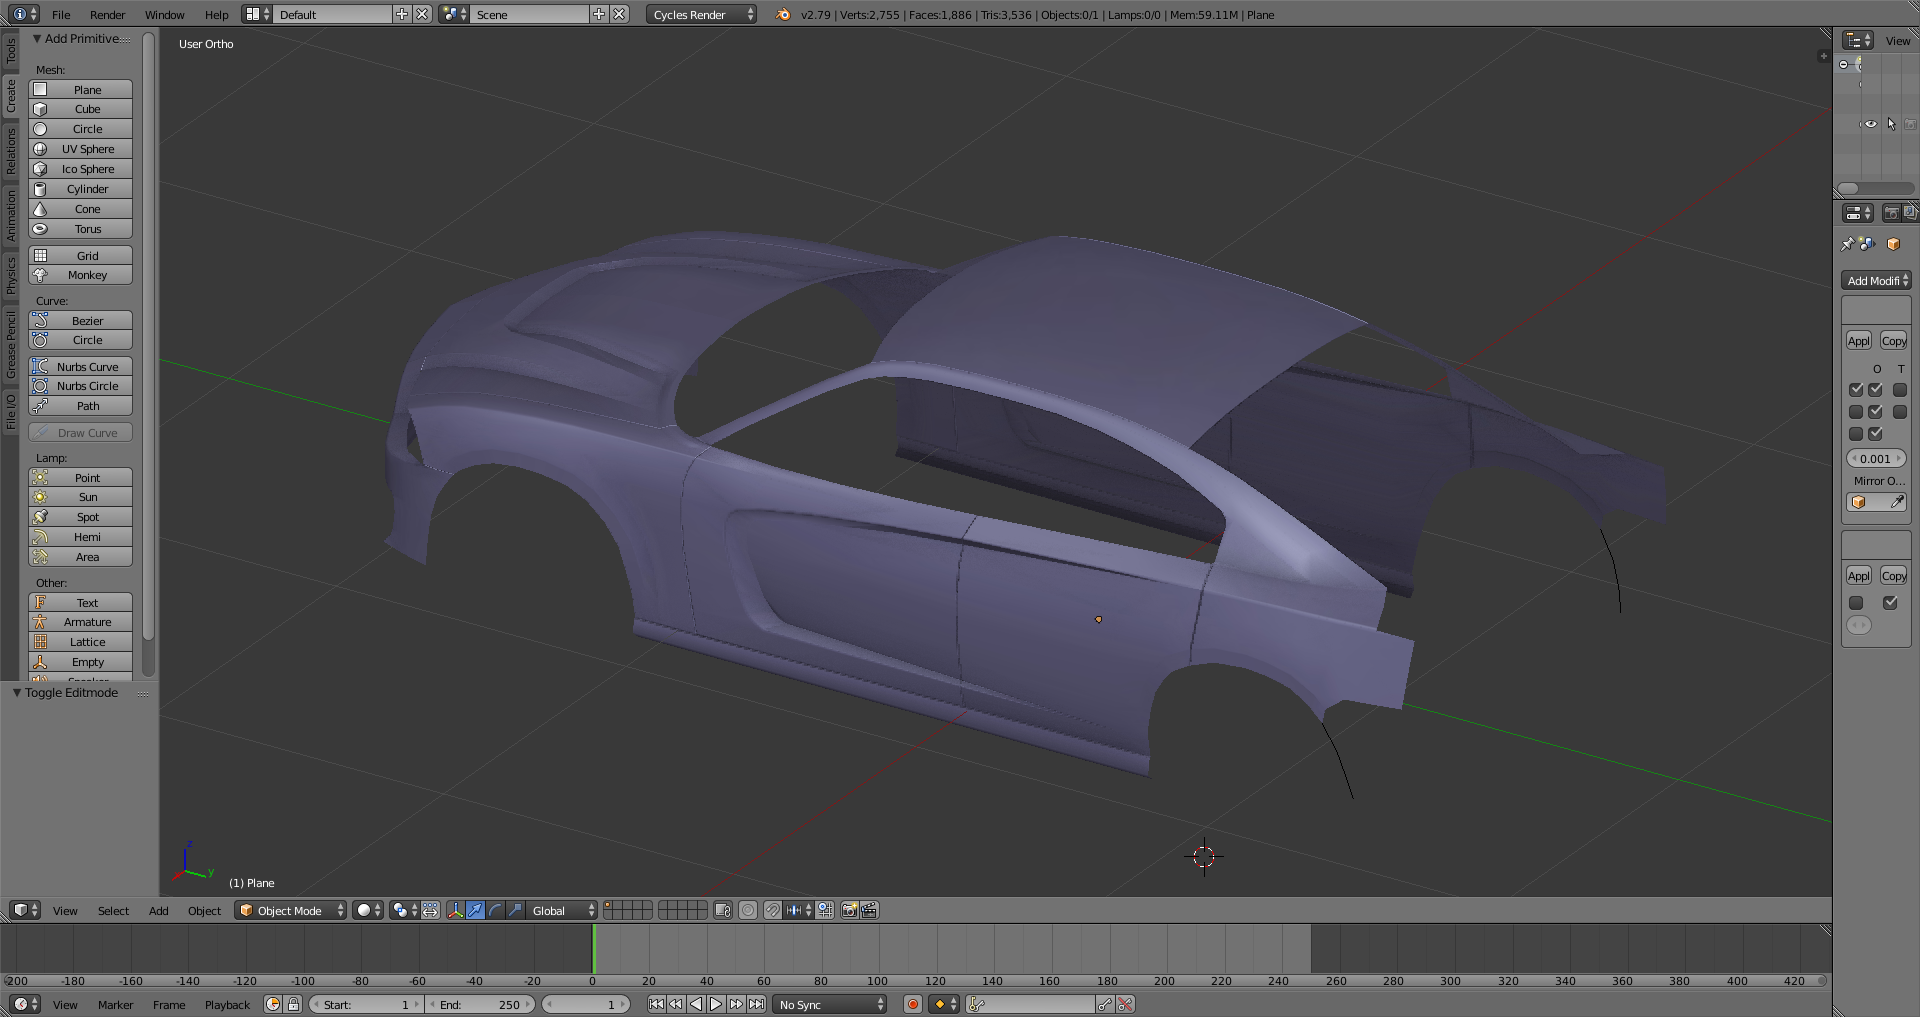Open the Object Mode dropdown
This screenshot has width=1920, height=1017.
tap(291, 910)
